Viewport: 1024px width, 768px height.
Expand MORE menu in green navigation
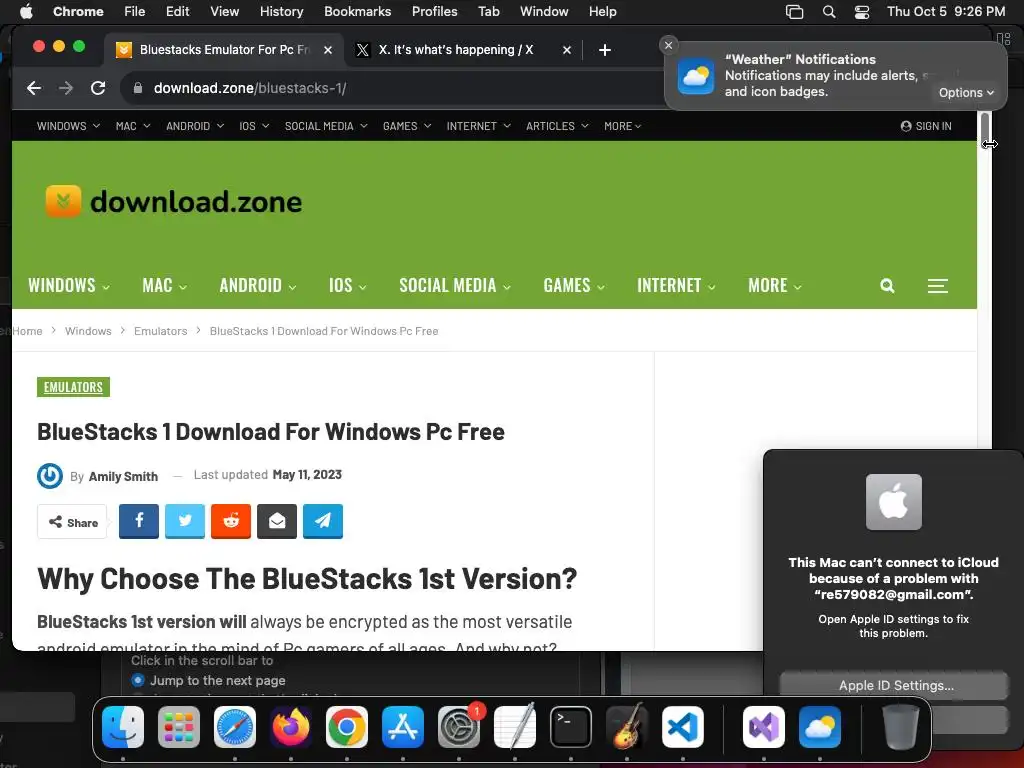(x=775, y=285)
